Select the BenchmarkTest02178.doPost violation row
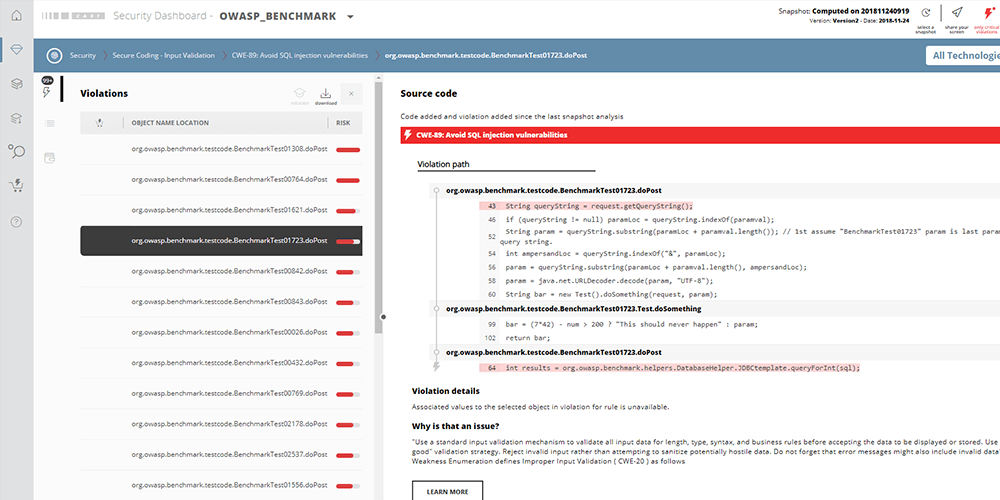 pyautogui.click(x=221, y=424)
